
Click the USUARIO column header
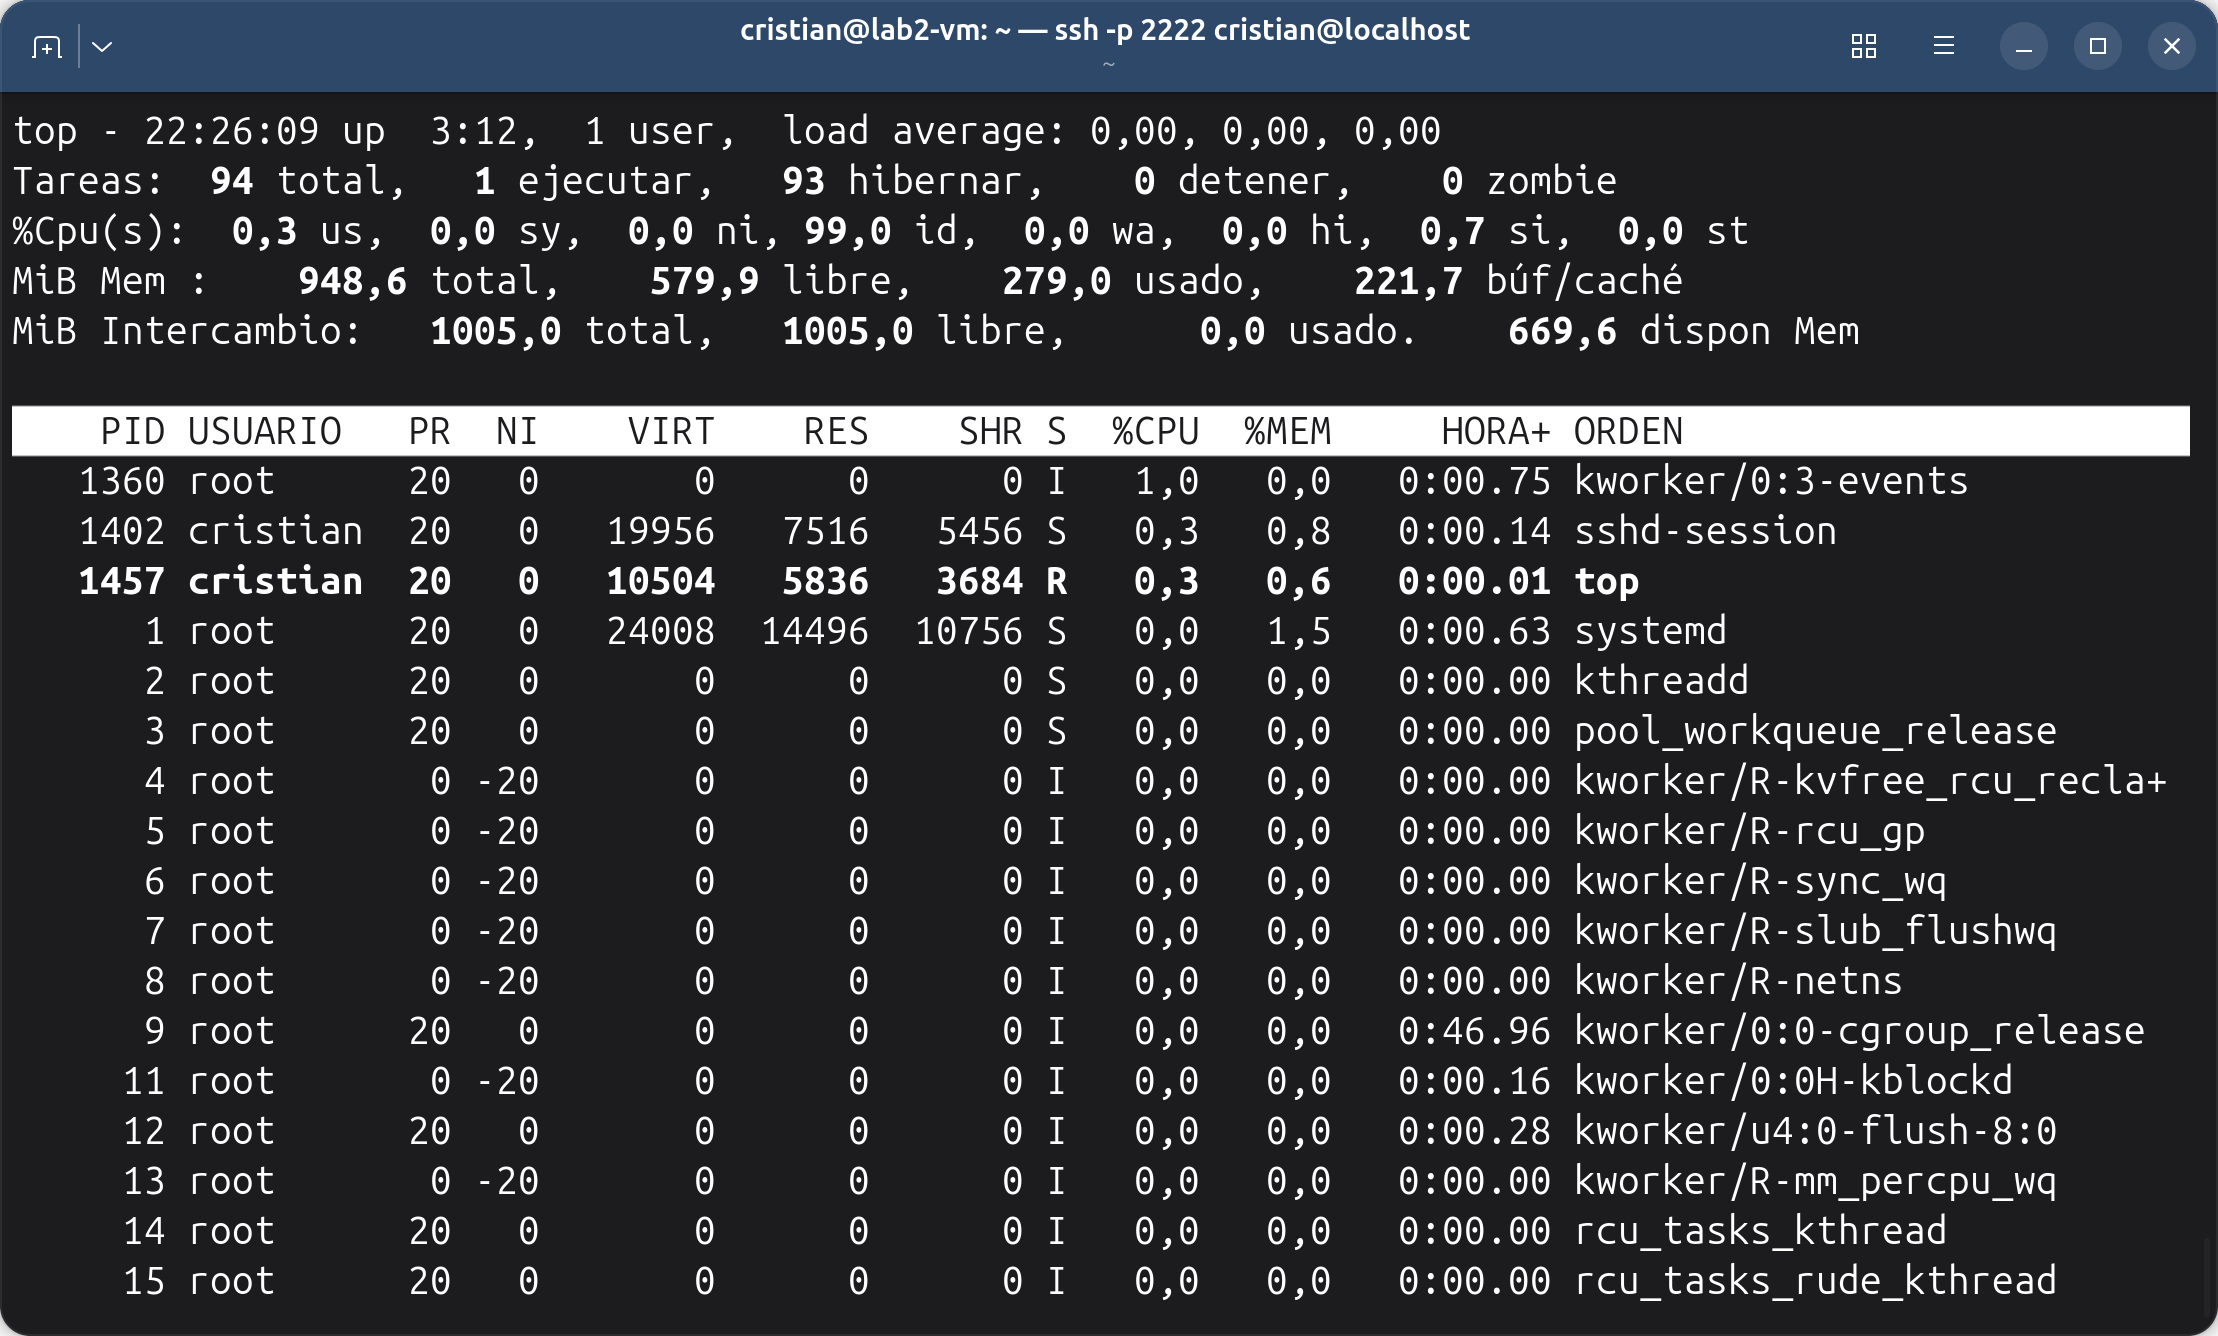pyautogui.click(x=265, y=431)
